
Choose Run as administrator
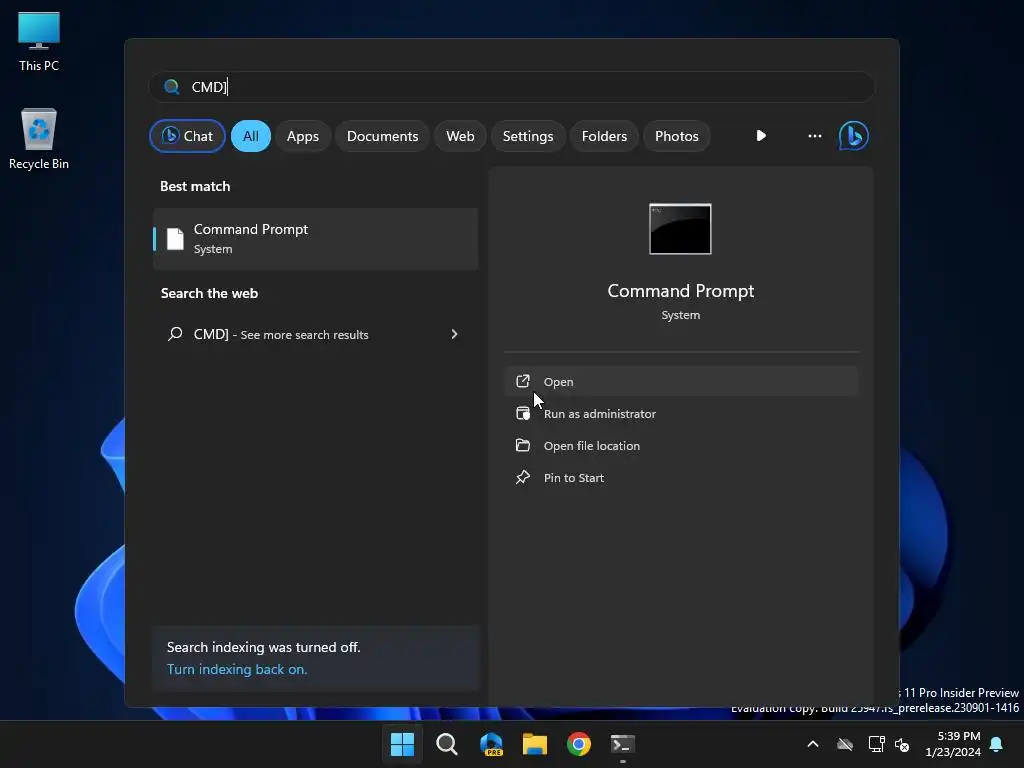coord(680,413)
